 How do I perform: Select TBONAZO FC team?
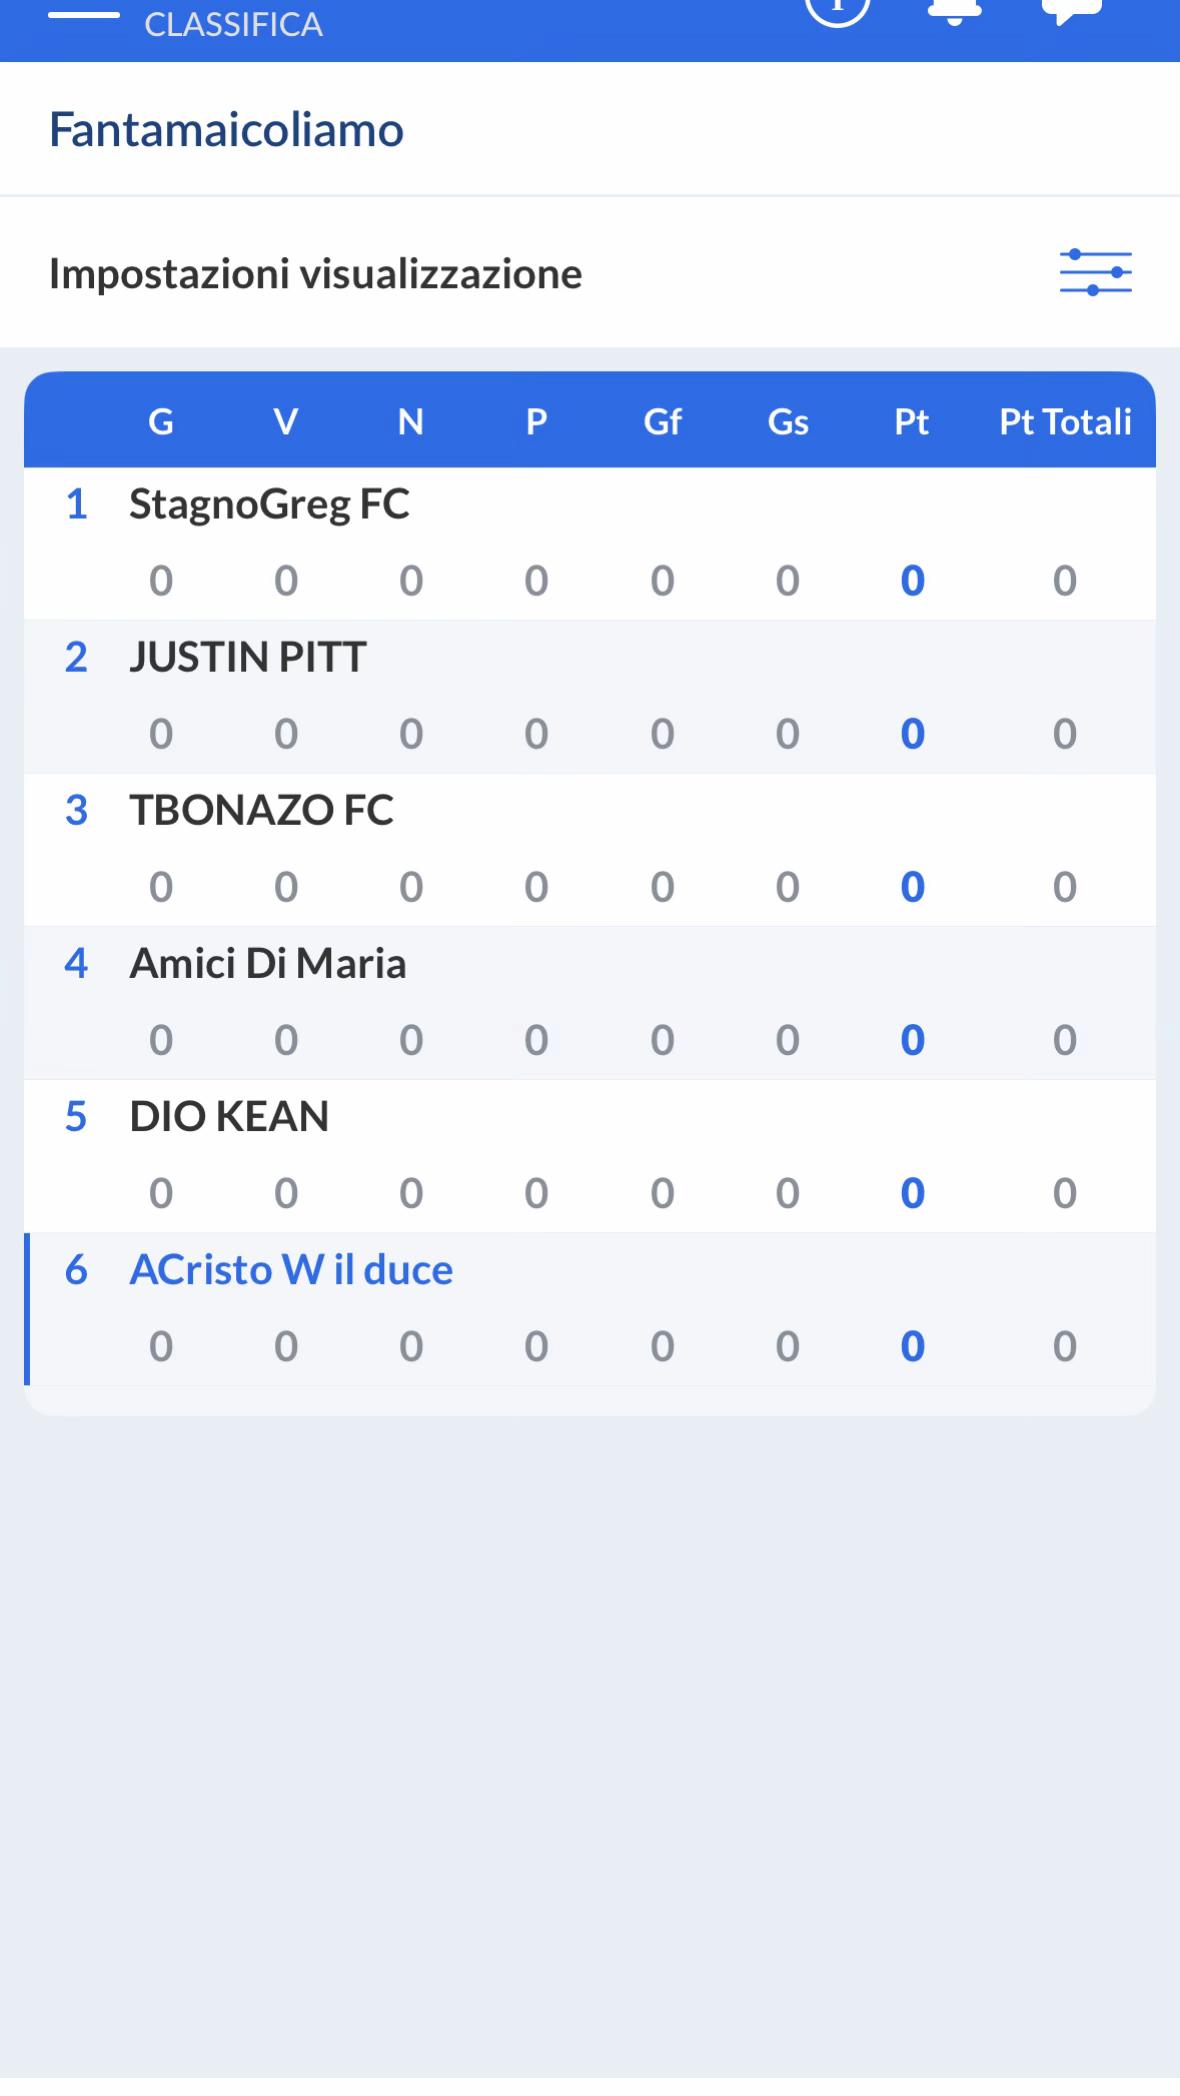(x=590, y=849)
